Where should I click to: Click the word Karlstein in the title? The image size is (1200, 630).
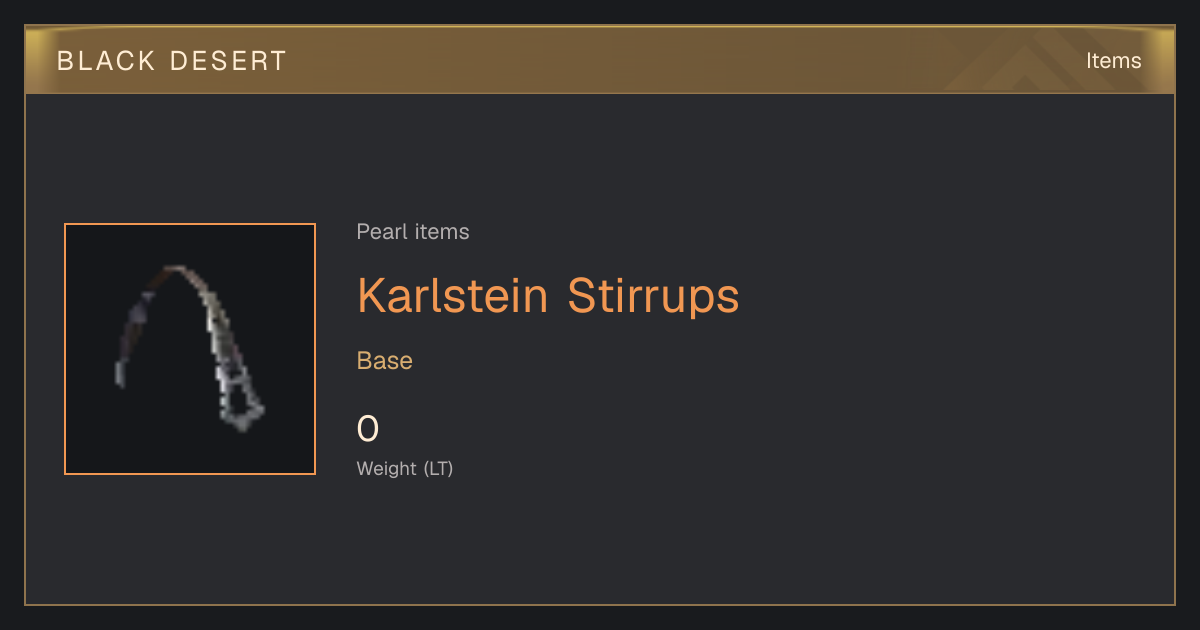pos(453,296)
